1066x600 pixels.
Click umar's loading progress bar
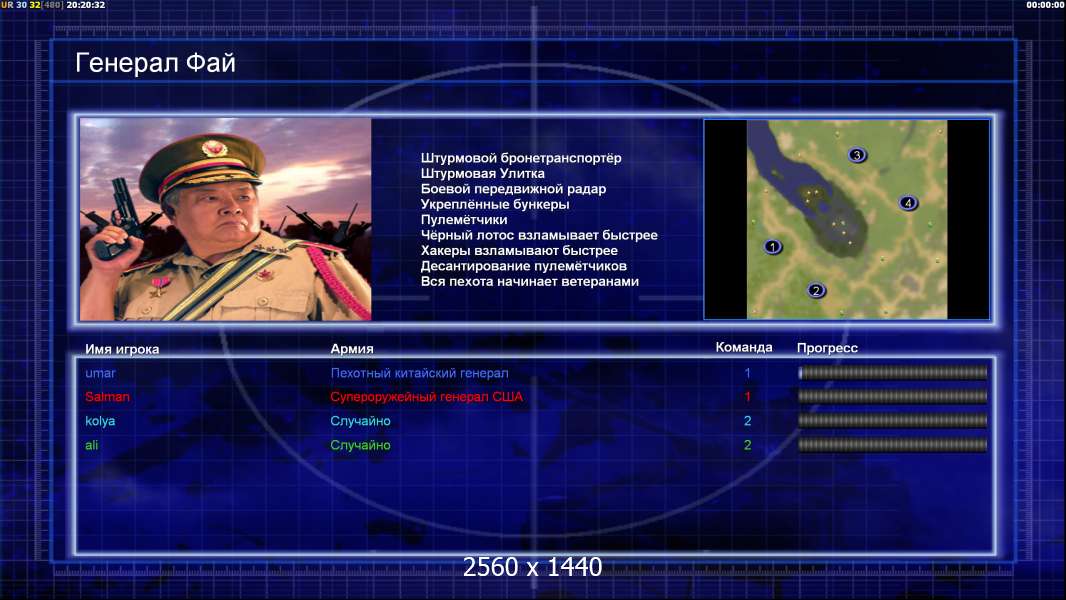coord(893,372)
